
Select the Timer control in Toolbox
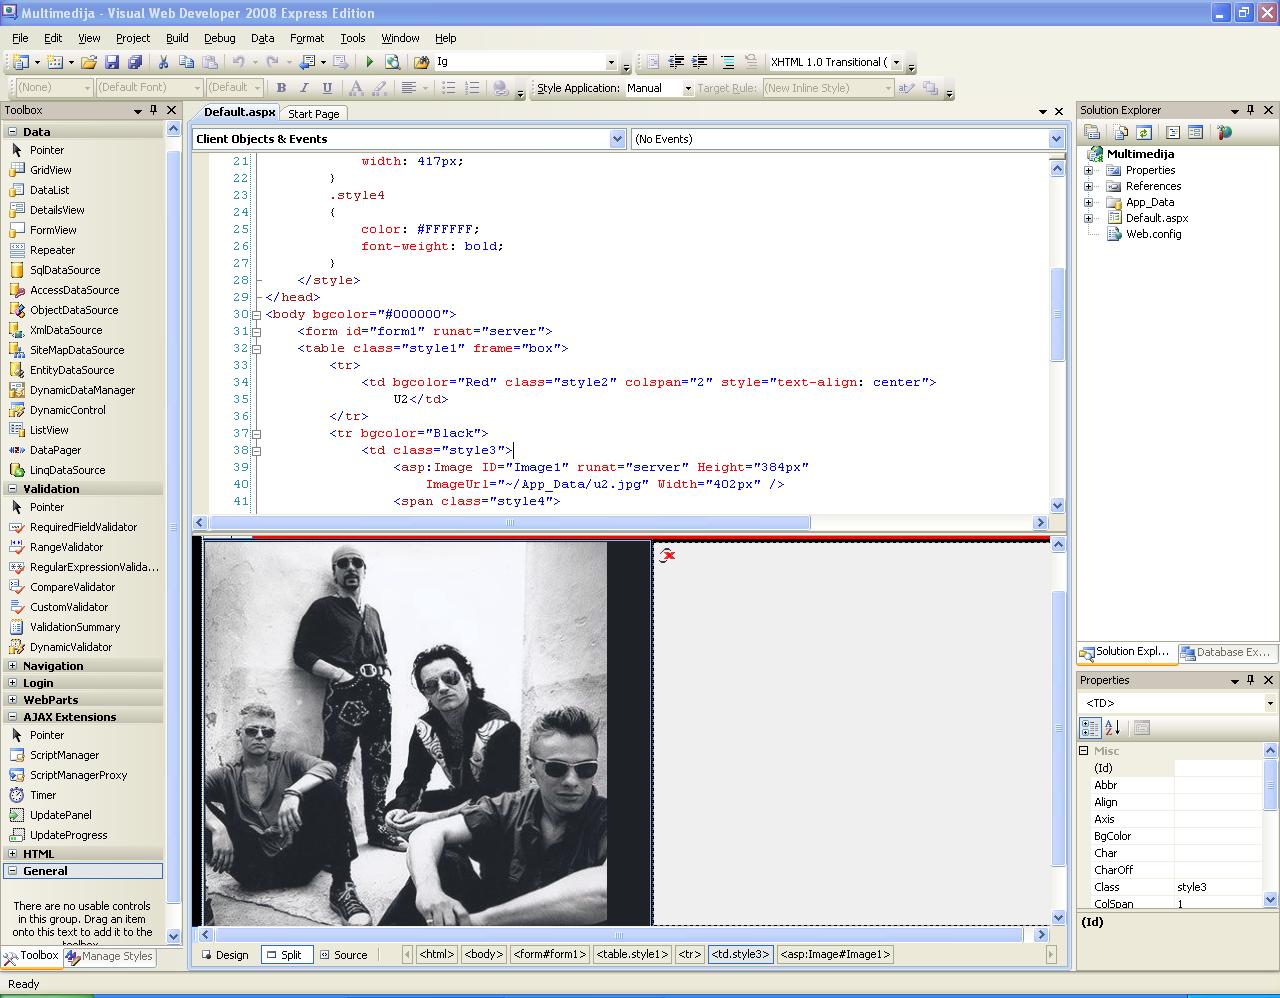(43, 795)
